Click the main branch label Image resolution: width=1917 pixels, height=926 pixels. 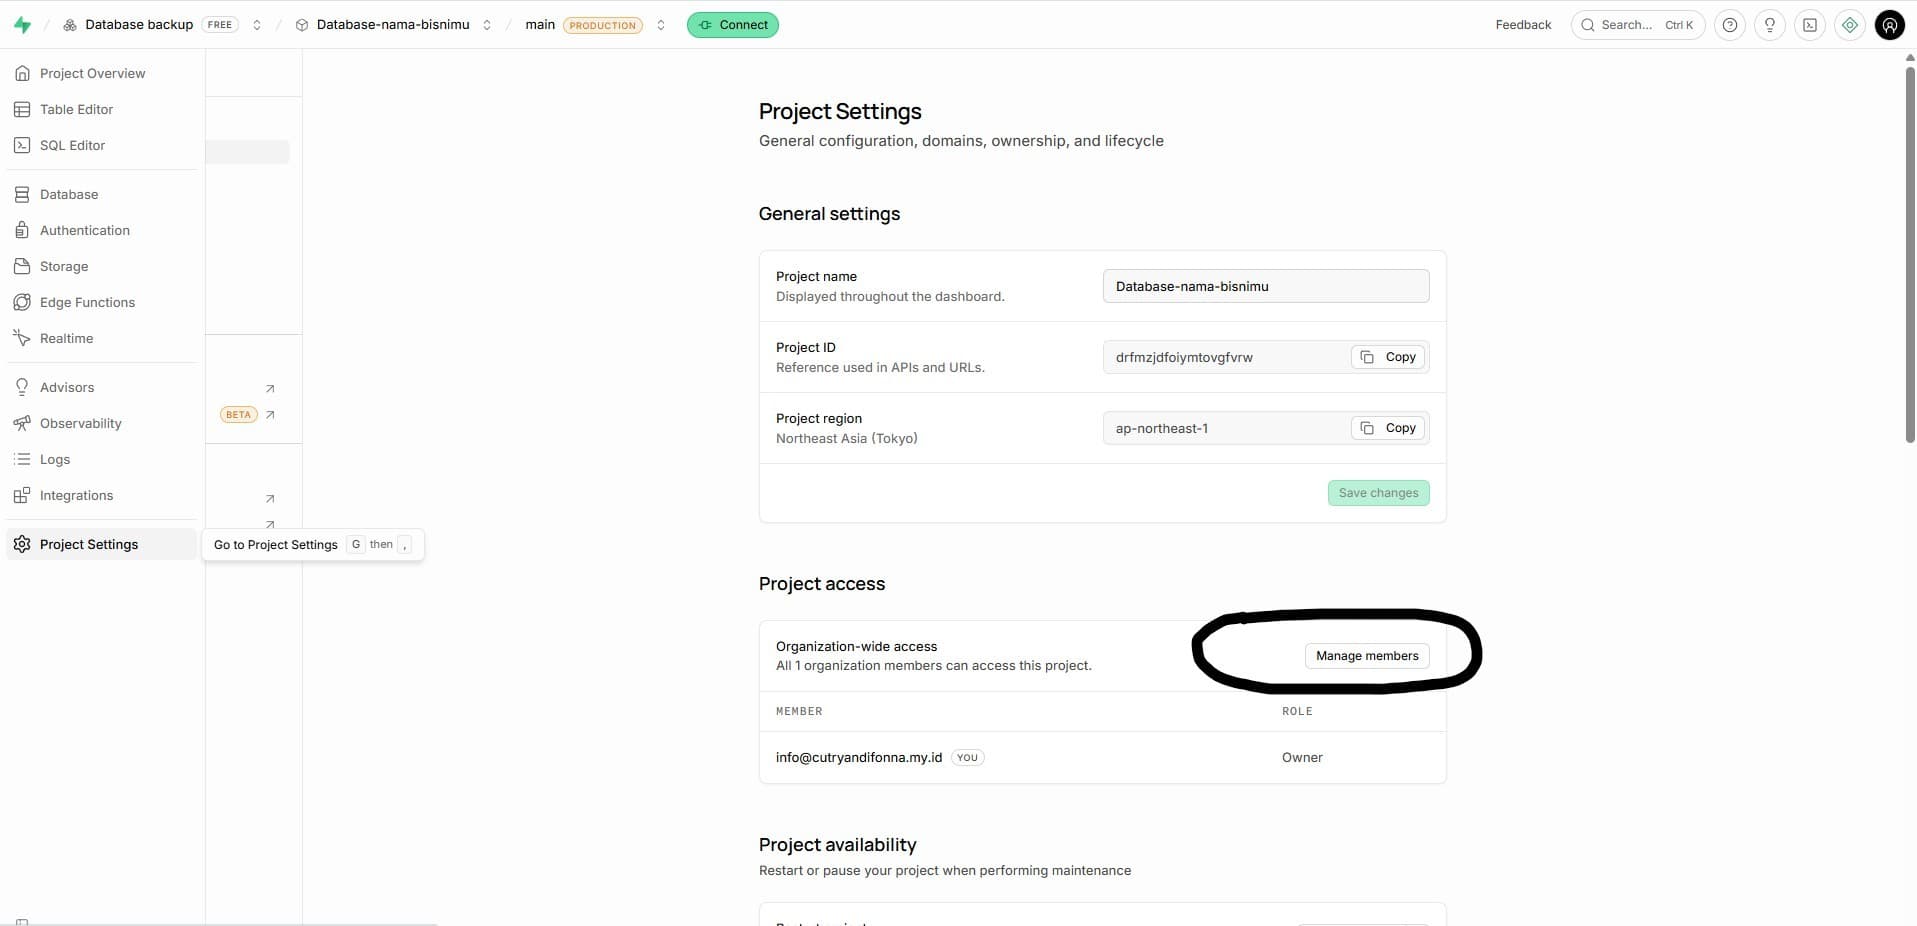pyautogui.click(x=540, y=25)
